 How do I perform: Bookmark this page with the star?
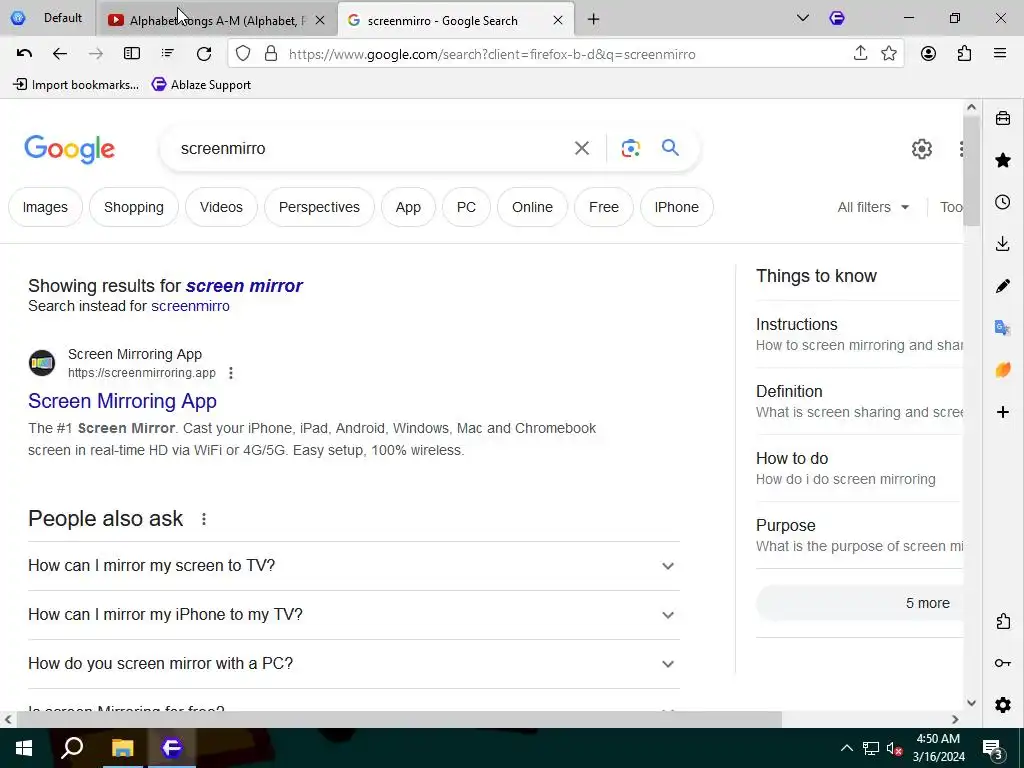click(889, 54)
